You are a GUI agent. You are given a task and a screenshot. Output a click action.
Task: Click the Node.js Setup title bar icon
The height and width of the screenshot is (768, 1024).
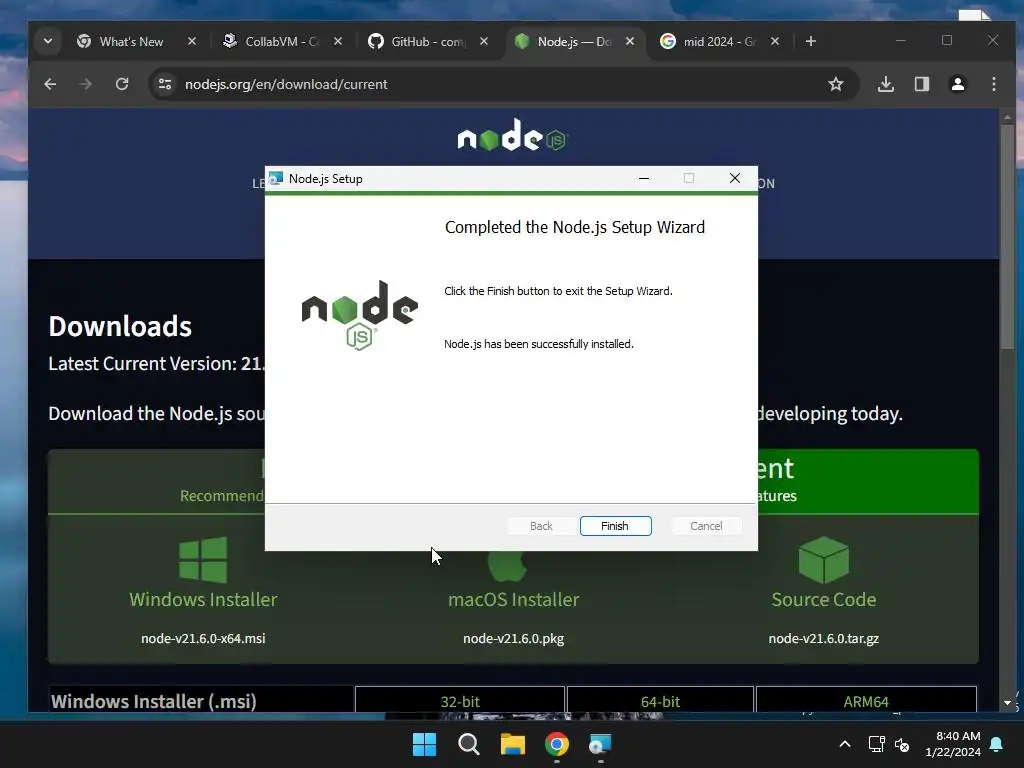point(276,178)
